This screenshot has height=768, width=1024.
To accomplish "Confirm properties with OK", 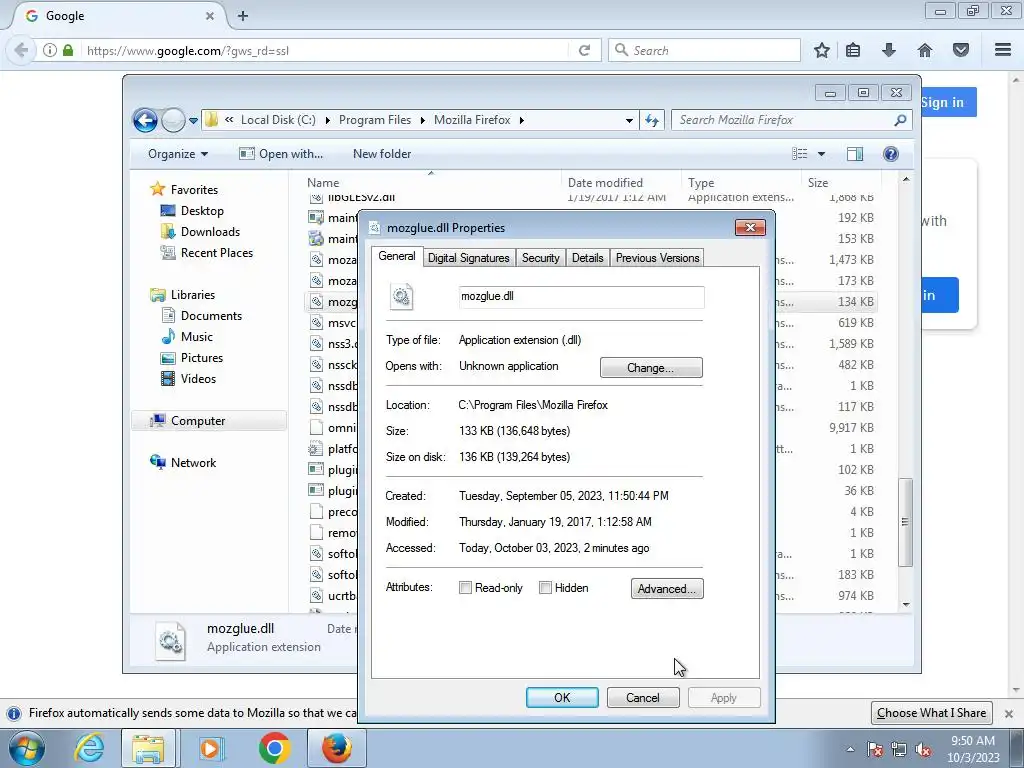I will [562, 697].
